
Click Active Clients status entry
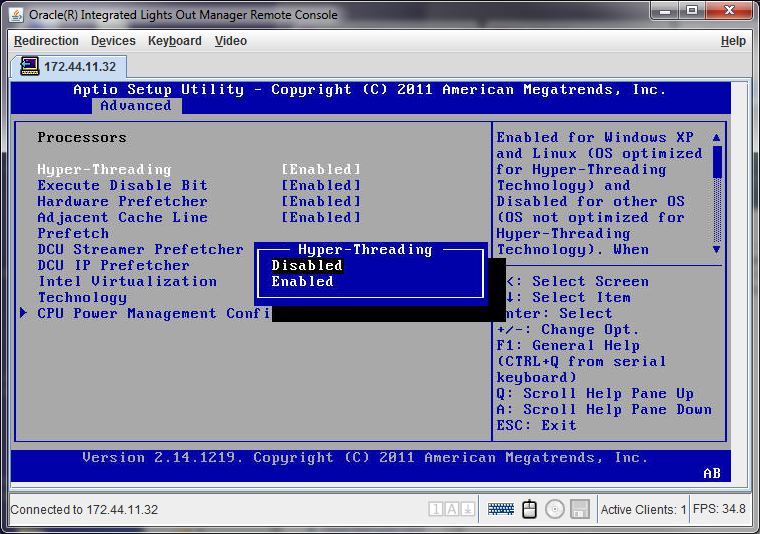click(643, 510)
